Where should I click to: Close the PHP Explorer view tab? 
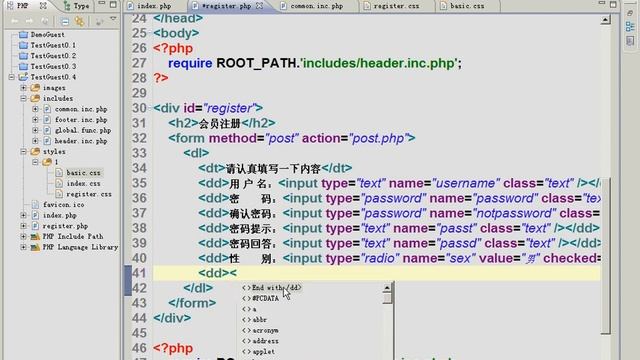[x=43, y=6]
